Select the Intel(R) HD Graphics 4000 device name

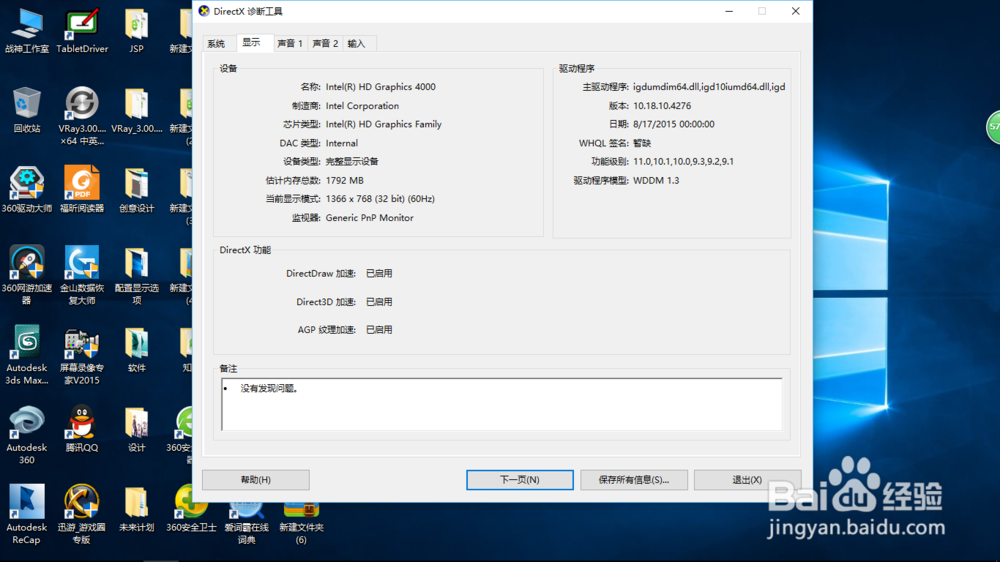pos(381,87)
